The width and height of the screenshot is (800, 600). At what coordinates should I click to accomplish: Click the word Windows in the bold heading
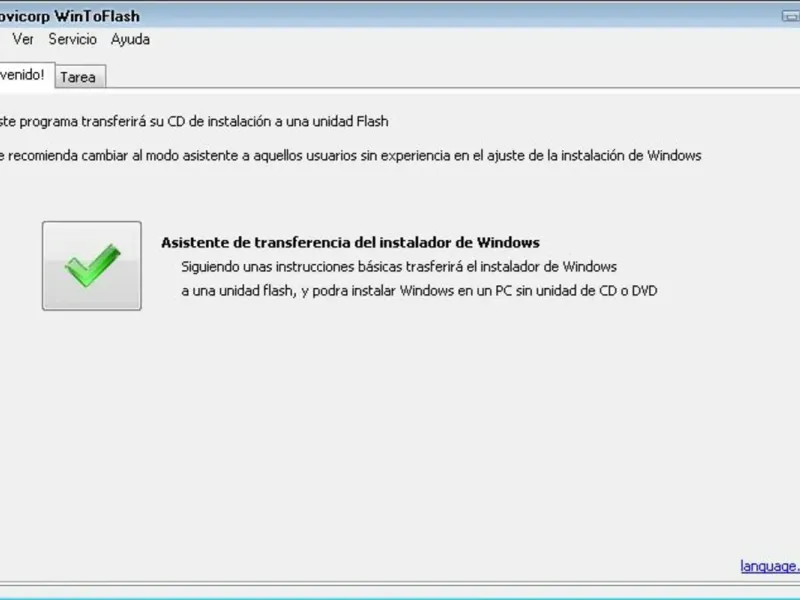[x=508, y=242]
